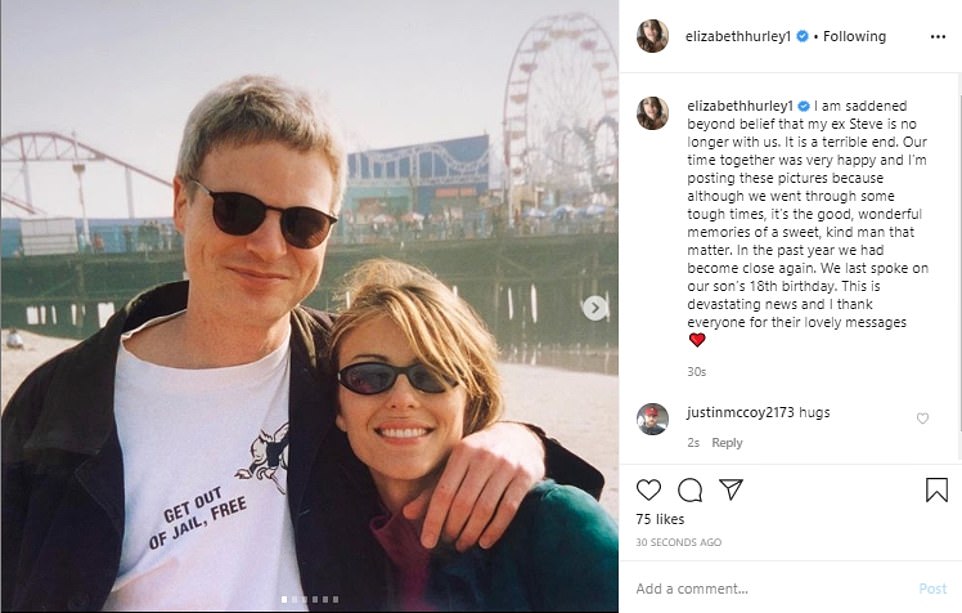Image resolution: width=962 pixels, height=613 pixels.
Task: Save the post with the bookmark icon
Action: click(x=936, y=489)
